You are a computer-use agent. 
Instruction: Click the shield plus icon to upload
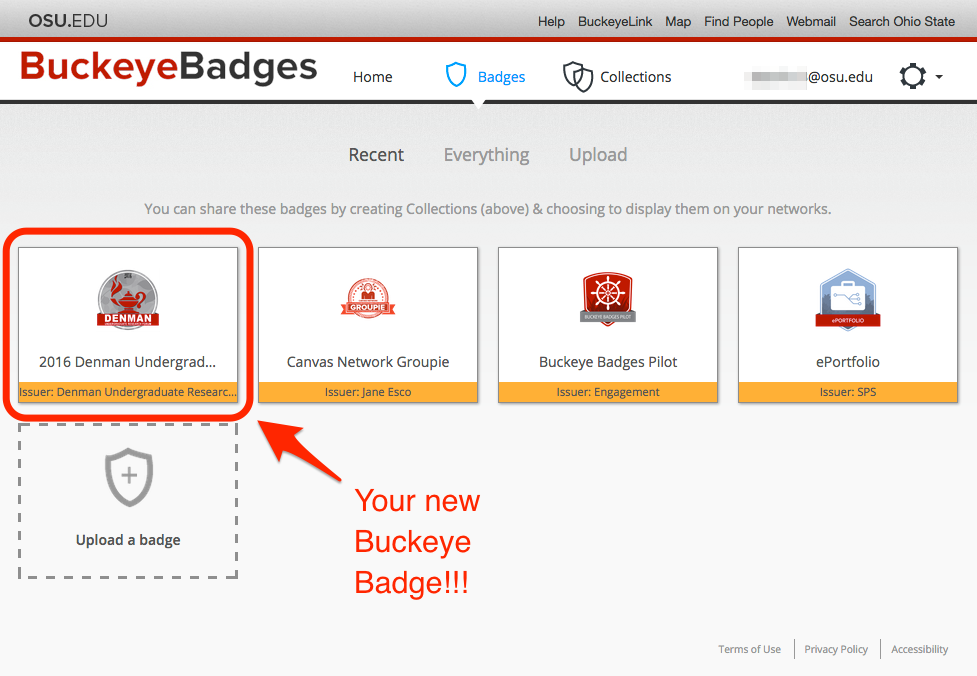(x=129, y=477)
